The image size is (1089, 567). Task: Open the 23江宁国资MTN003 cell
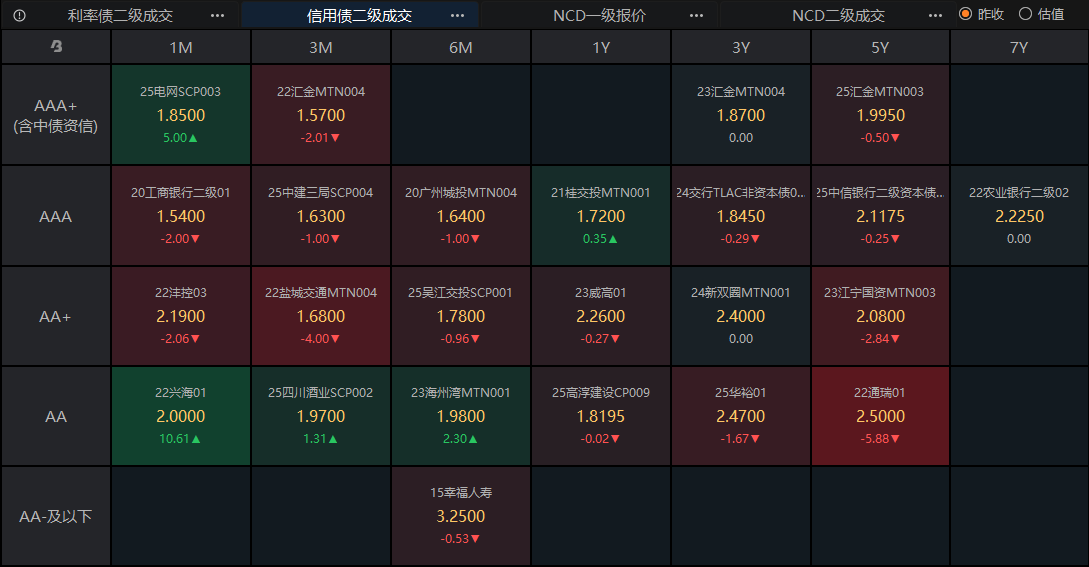click(880, 316)
